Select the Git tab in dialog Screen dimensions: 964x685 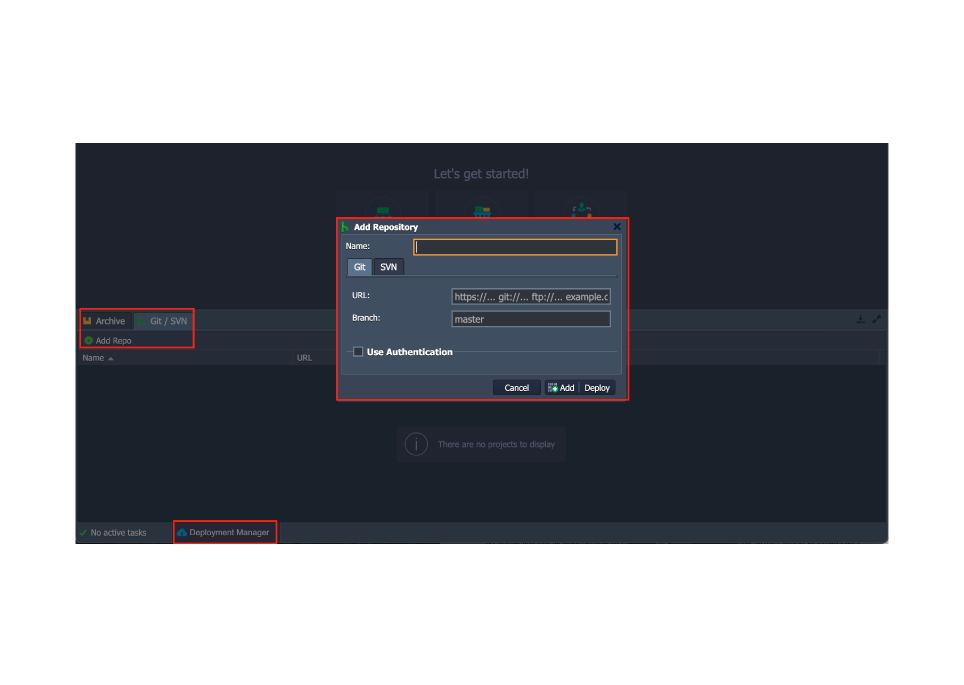[x=359, y=267]
